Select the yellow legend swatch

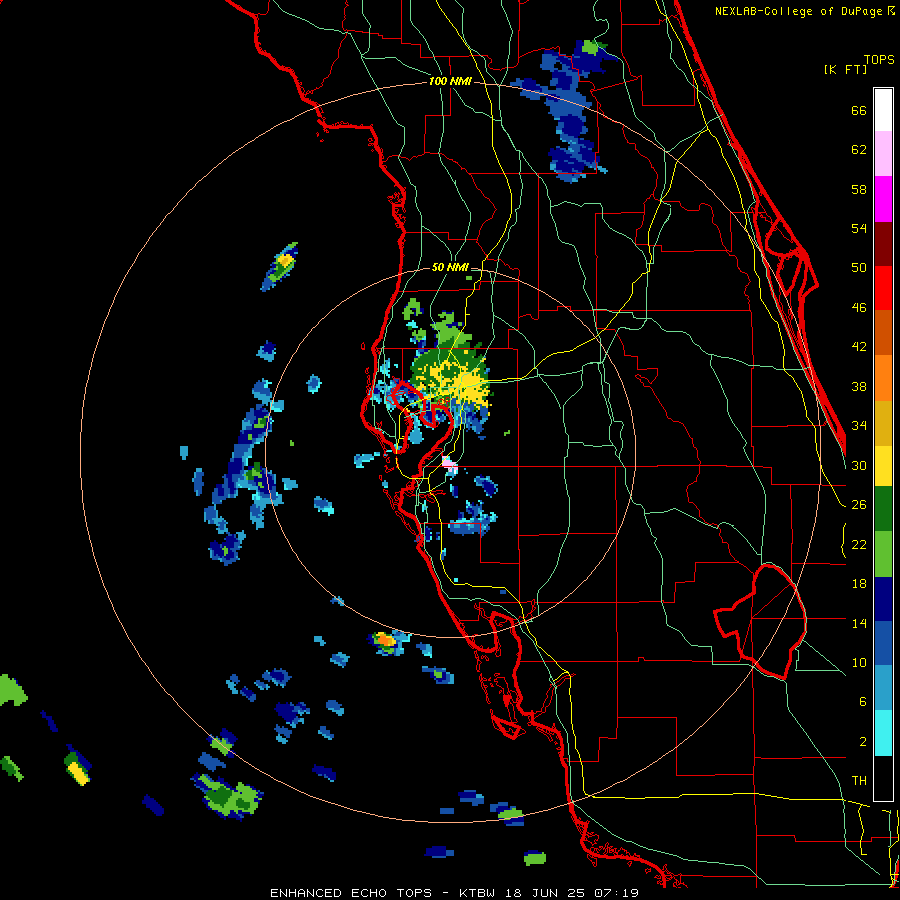coord(883,466)
